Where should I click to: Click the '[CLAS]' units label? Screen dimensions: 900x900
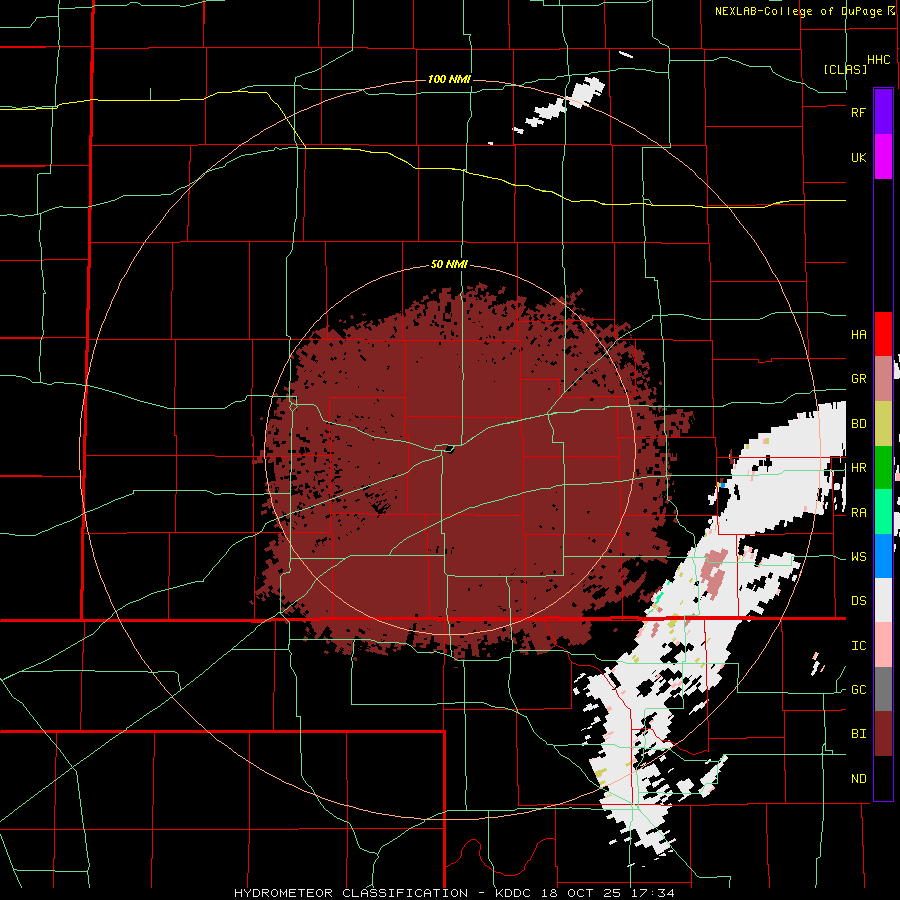pyautogui.click(x=845, y=69)
